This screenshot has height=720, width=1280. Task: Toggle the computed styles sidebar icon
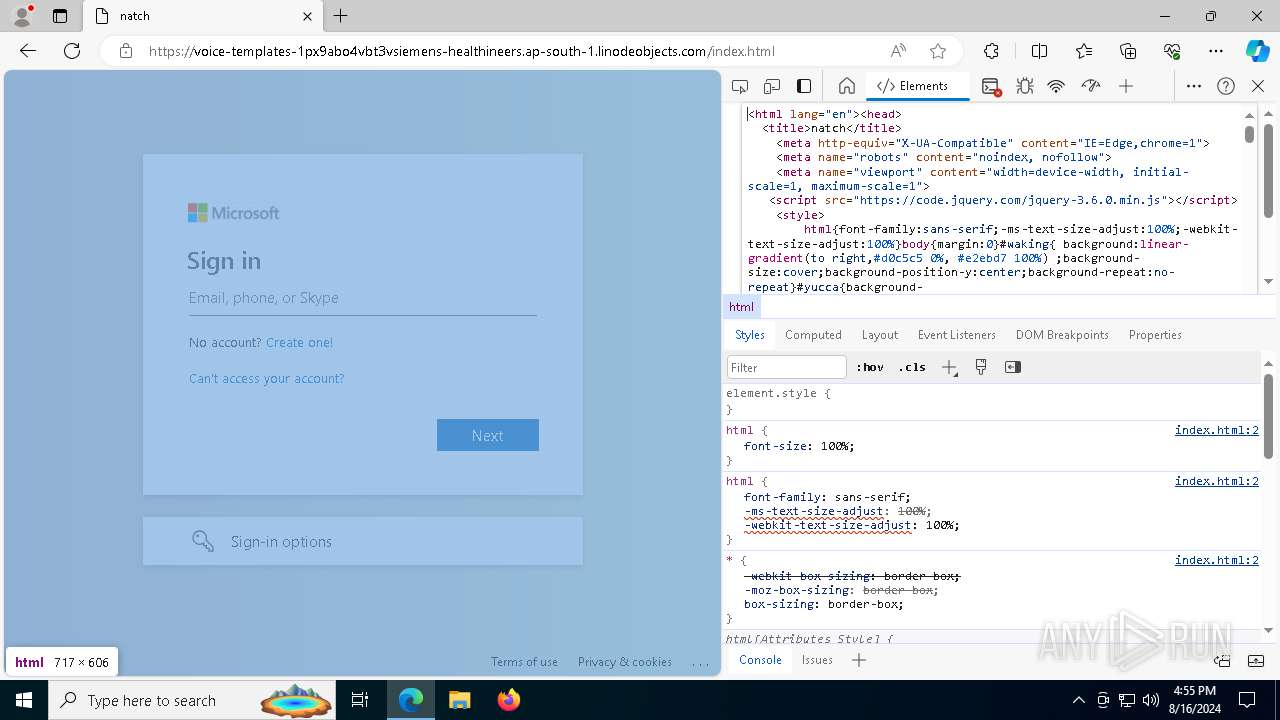[1013, 367]
